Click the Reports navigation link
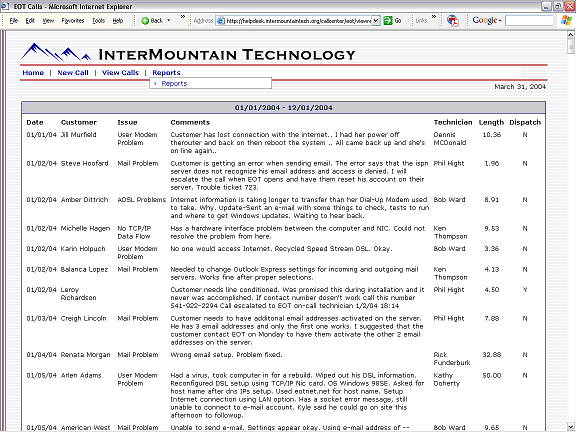 pos(166,73)
